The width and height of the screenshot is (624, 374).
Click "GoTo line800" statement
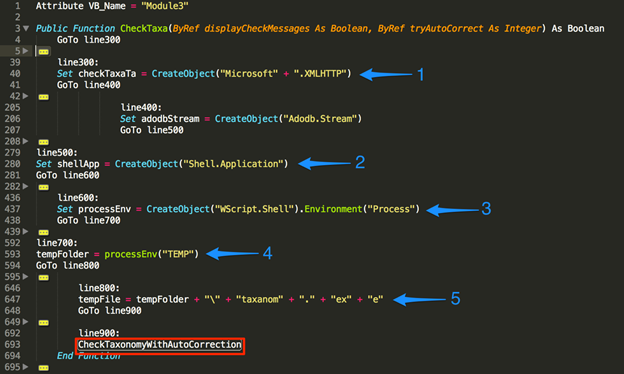67,265
